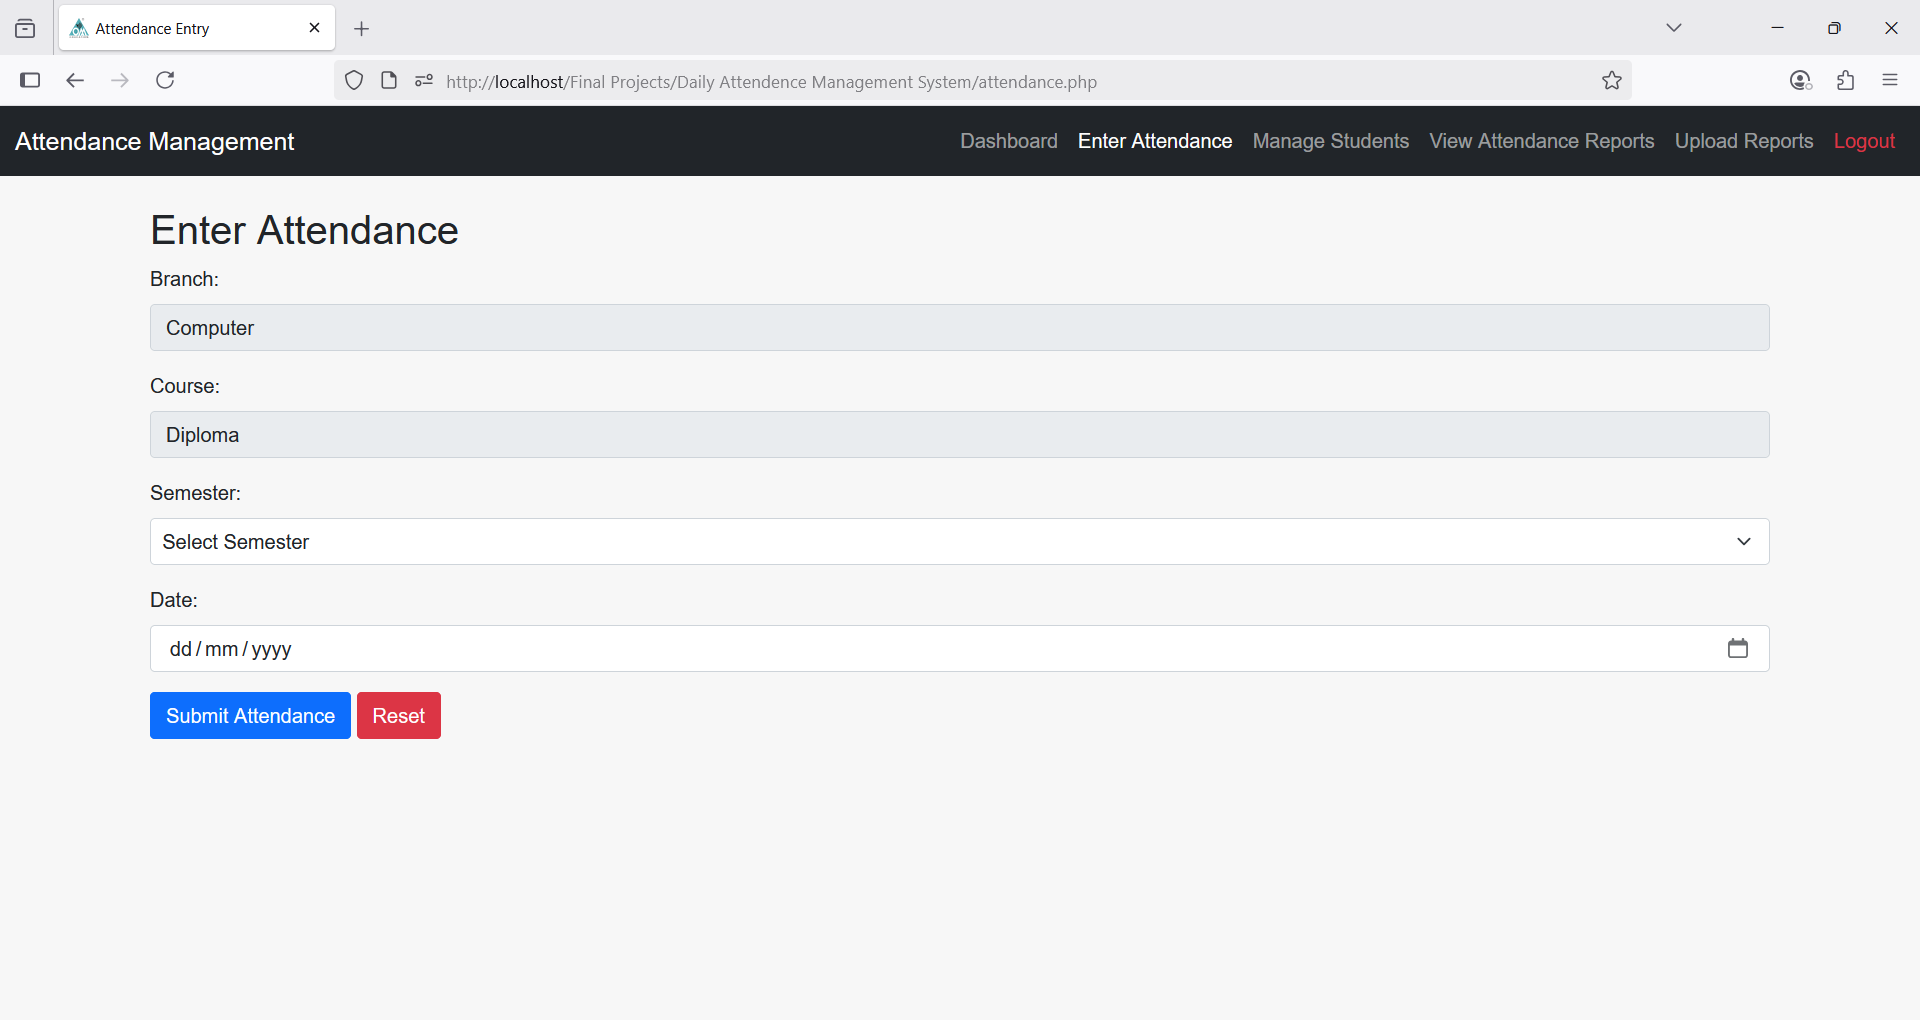Click the browser back arrow icon
The width and height of the screenshot is (1920, 1020).
pos(75,81)
